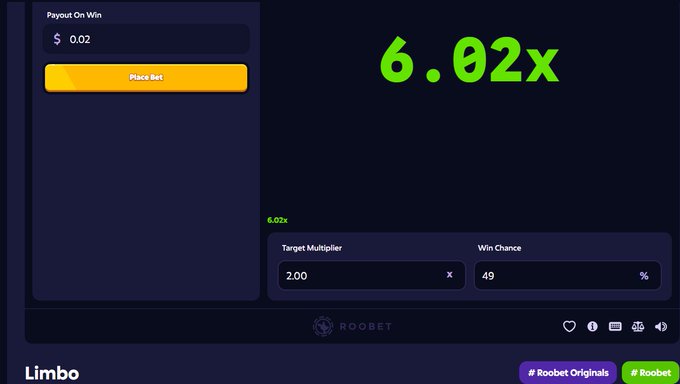This screenshot has width=680, height=384.
Task: Click the Win Chance label
Action: [x=499, y=248]
